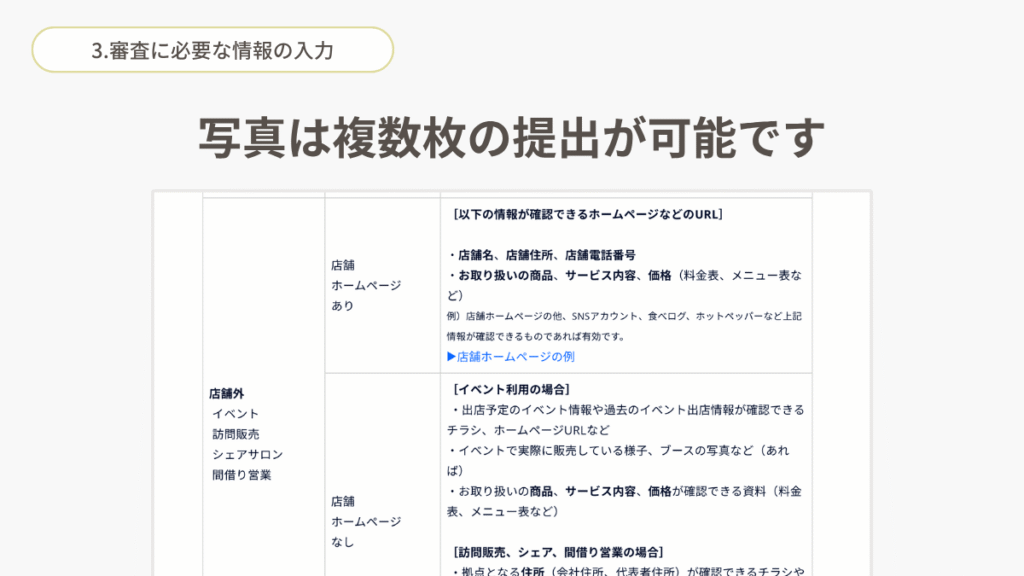Click the ホームページなどのURL bracketed header
The image size is (1024, 576).
[587, 214]
